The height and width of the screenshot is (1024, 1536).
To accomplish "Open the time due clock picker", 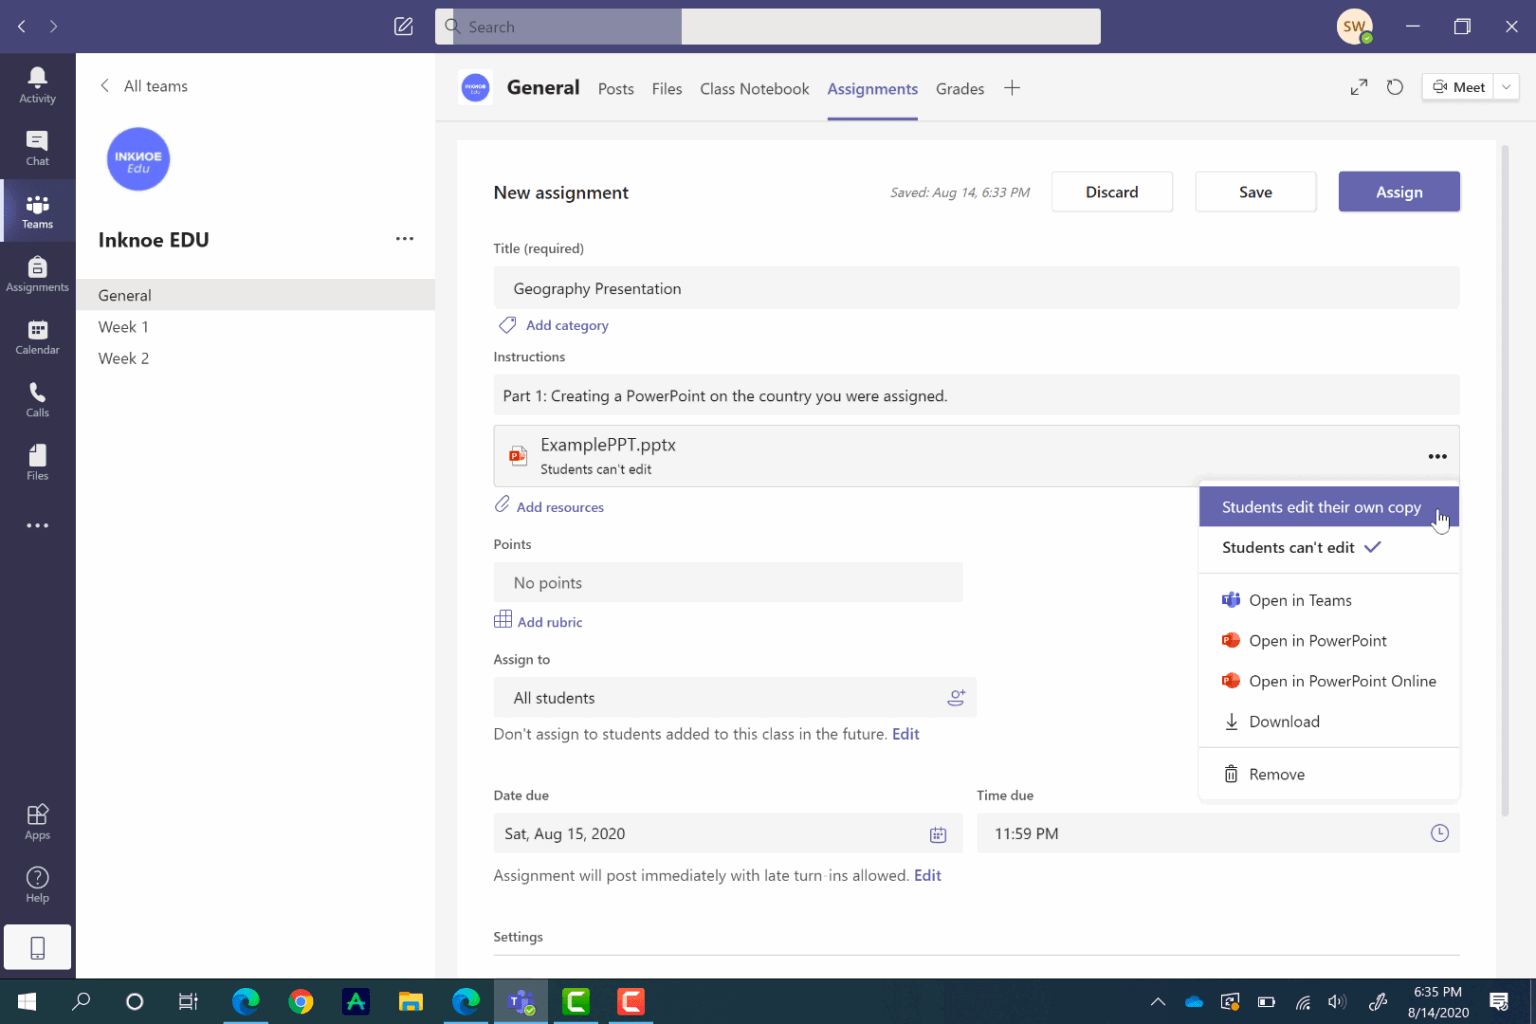I will pos(1439,833).
